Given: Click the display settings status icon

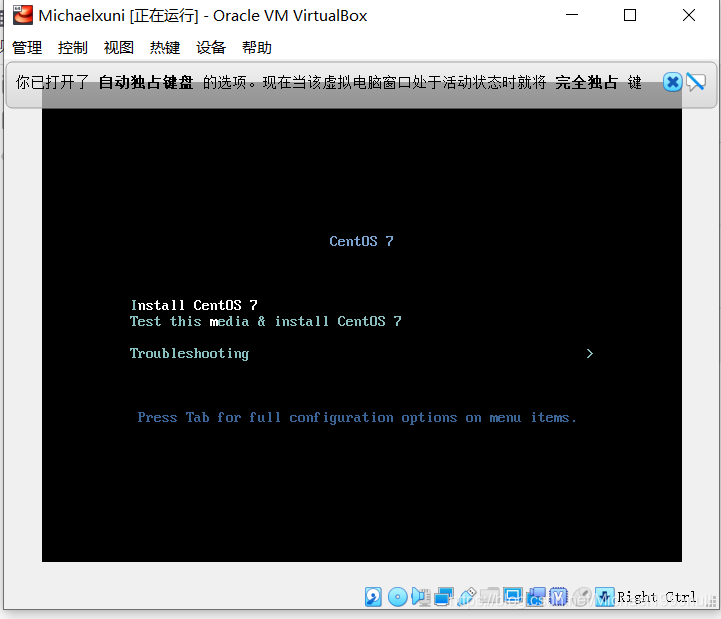Looking at the screenshot, I should click(513, 596).
